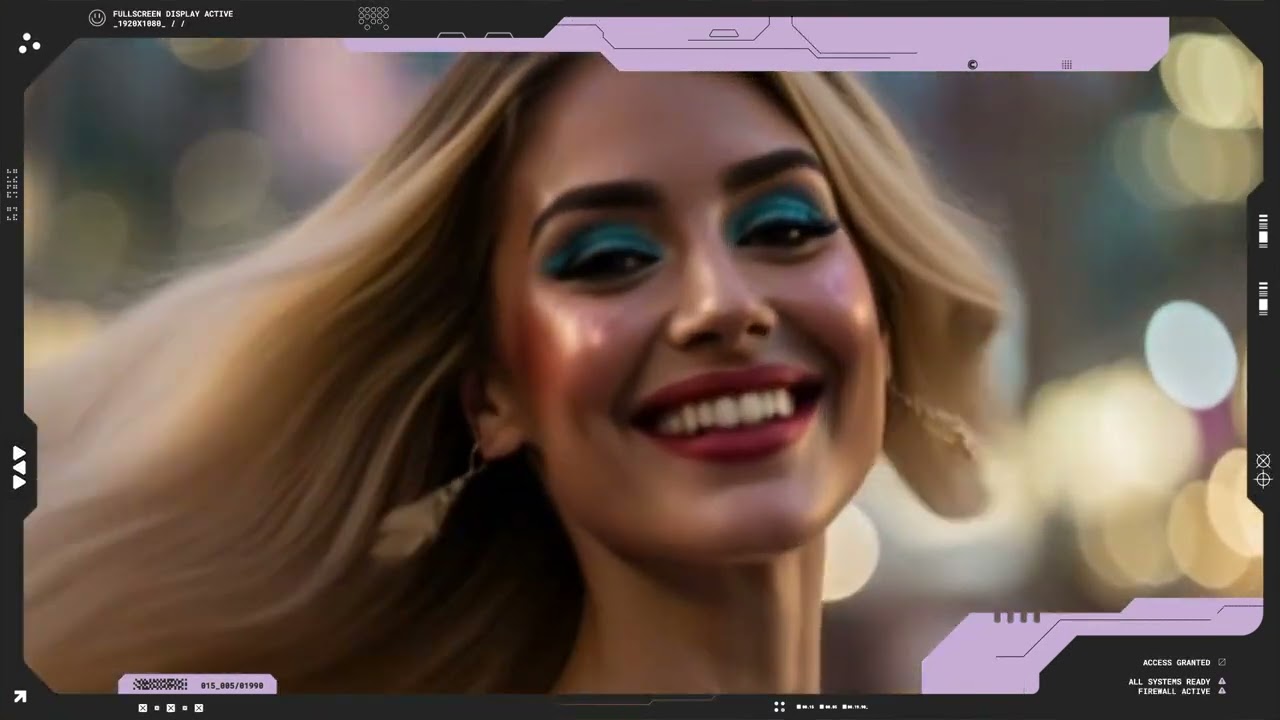Click the "ALL SYSTEMS READY" status text
The image size is (1280, 720).
(x=1170, y=682)
